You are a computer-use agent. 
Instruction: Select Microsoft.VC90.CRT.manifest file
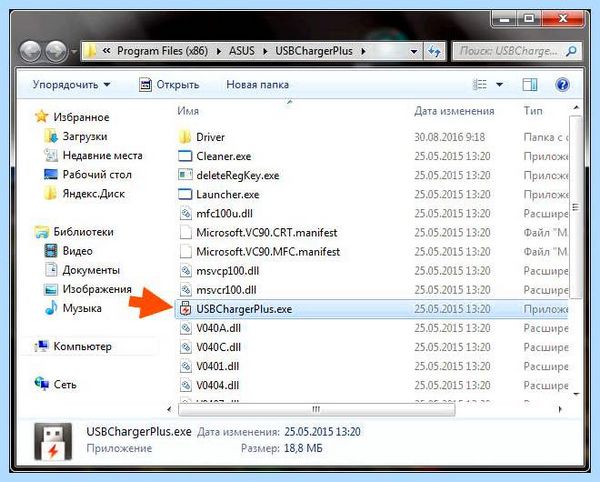(x=267, y=233)
